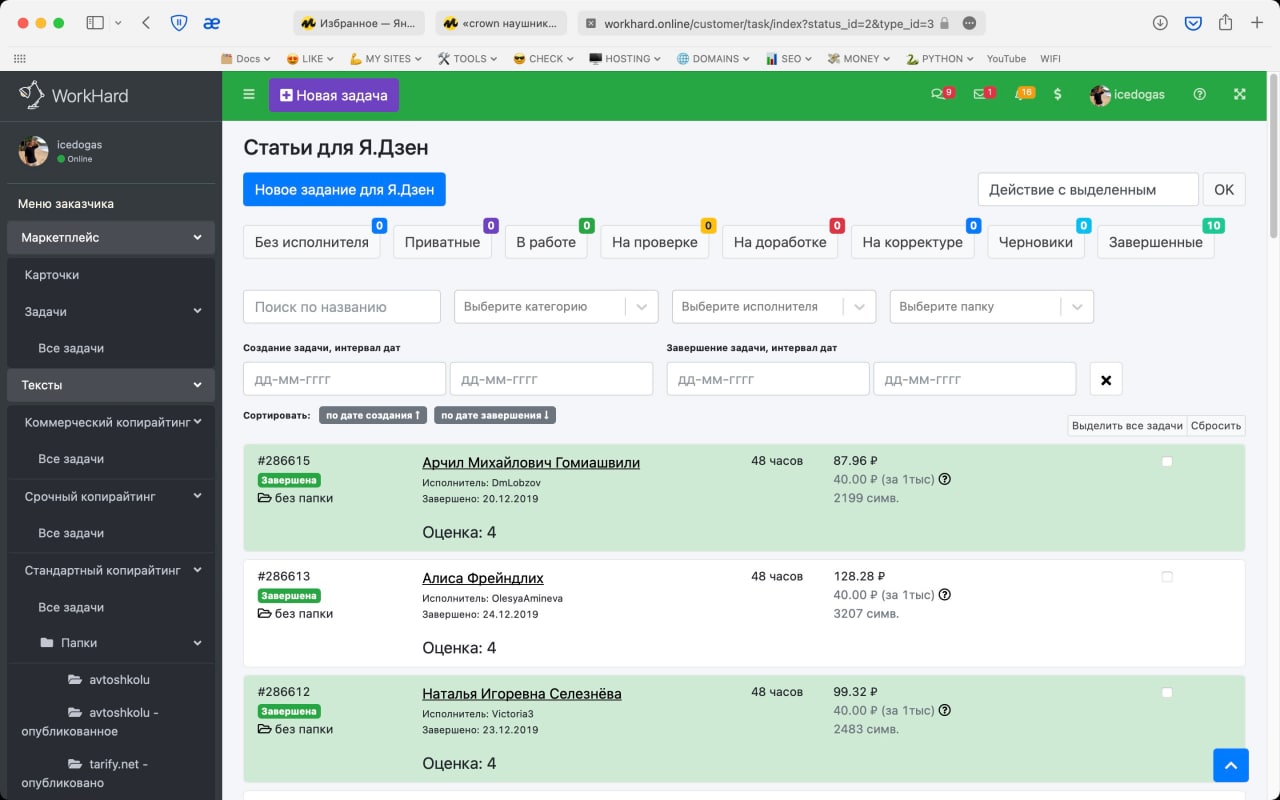Expand Коммерческий копирайтинг sidebar item

point(110,422)
